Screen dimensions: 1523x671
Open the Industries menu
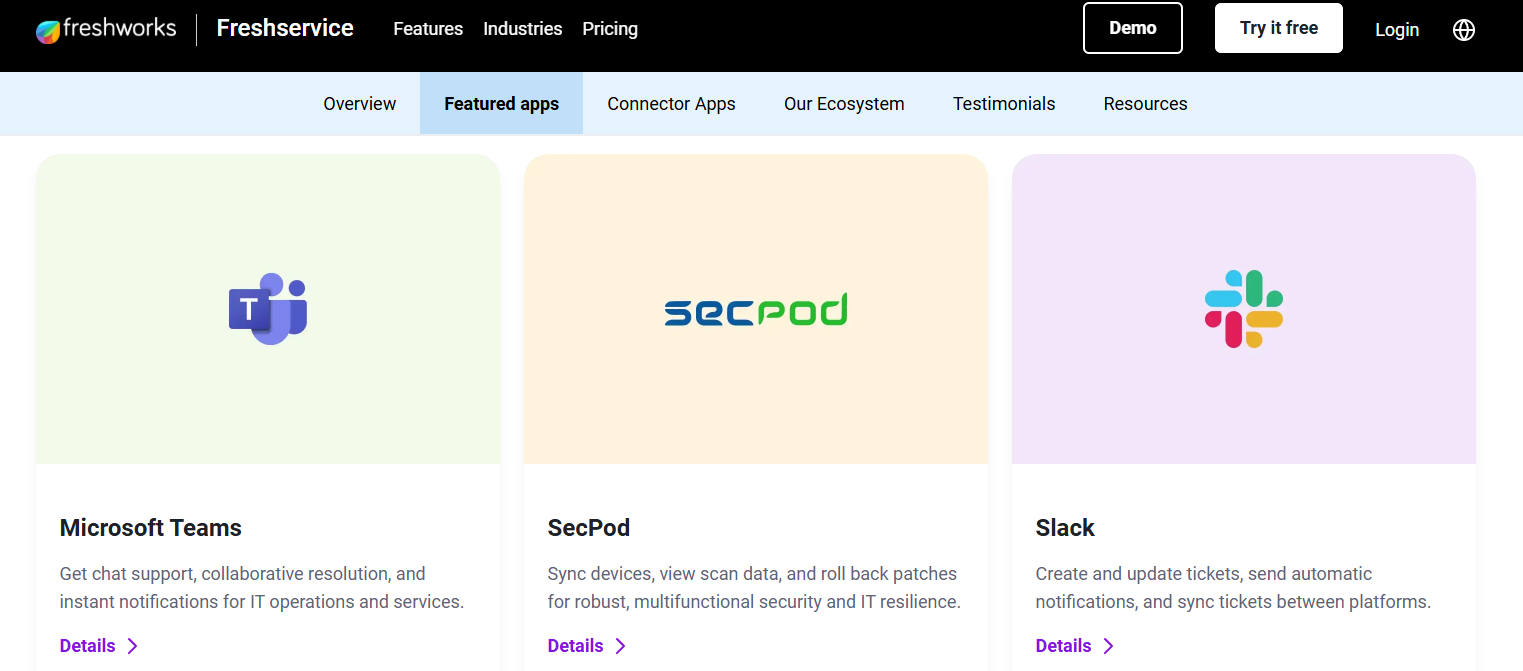point(523,29)
